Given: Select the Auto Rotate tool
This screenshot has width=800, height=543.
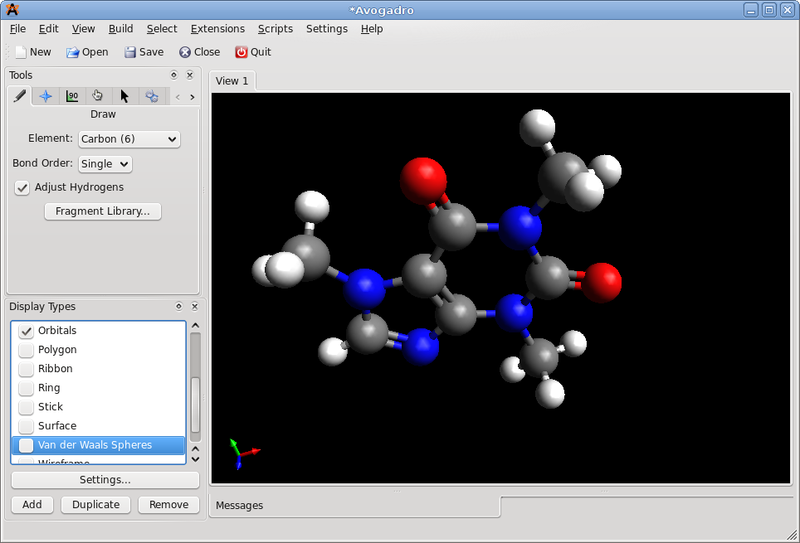Looking at the screenshot, I should coord(152,96).
